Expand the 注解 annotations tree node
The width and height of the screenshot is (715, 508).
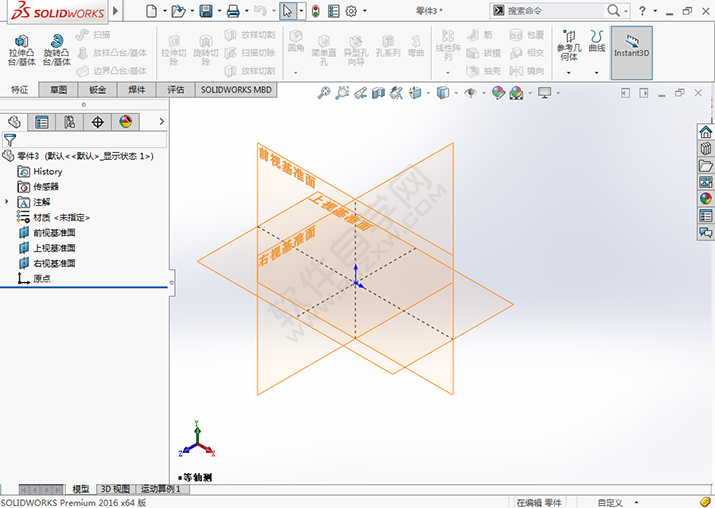7,202
